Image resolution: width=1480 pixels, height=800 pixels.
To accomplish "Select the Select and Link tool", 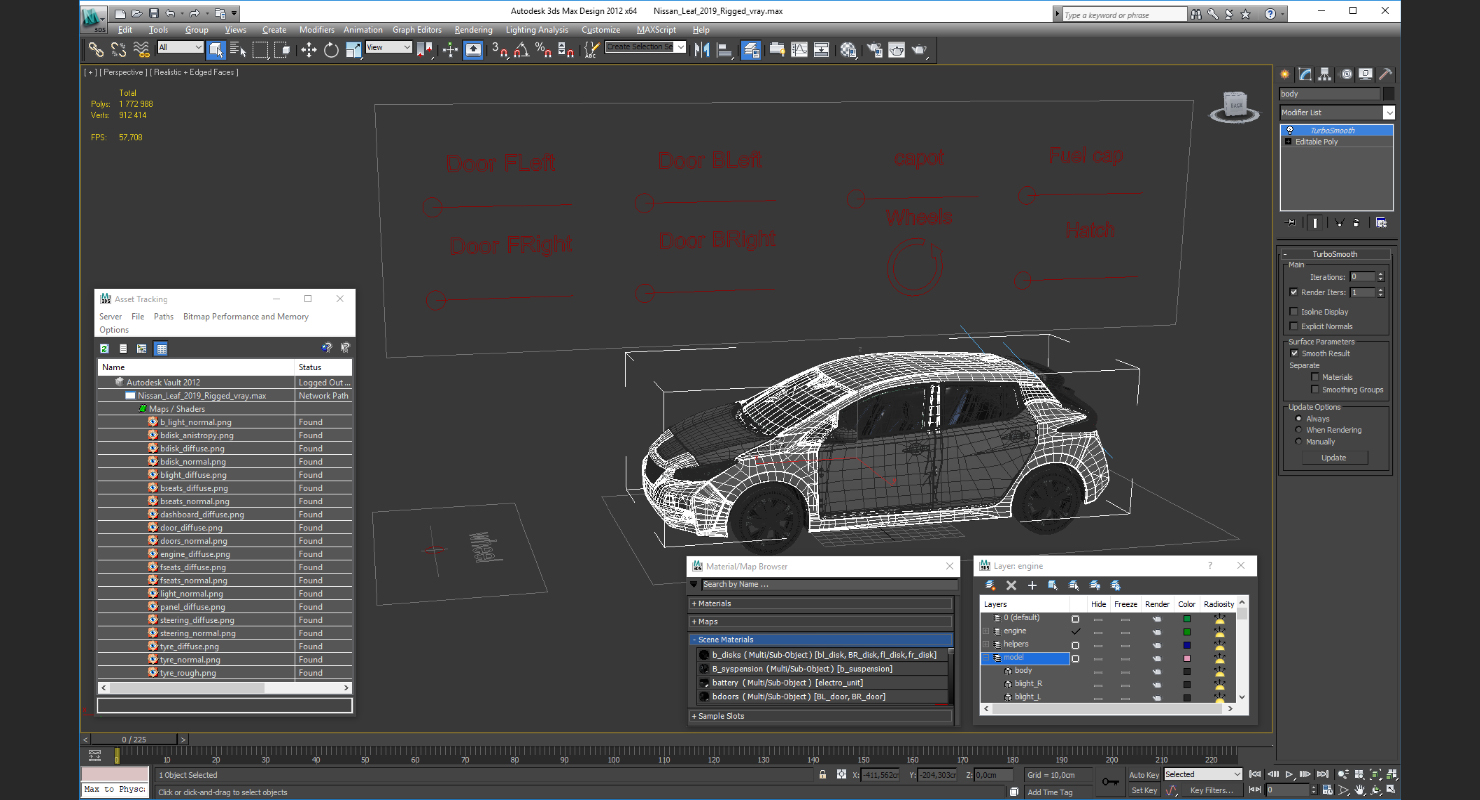I will click(96, 49).
